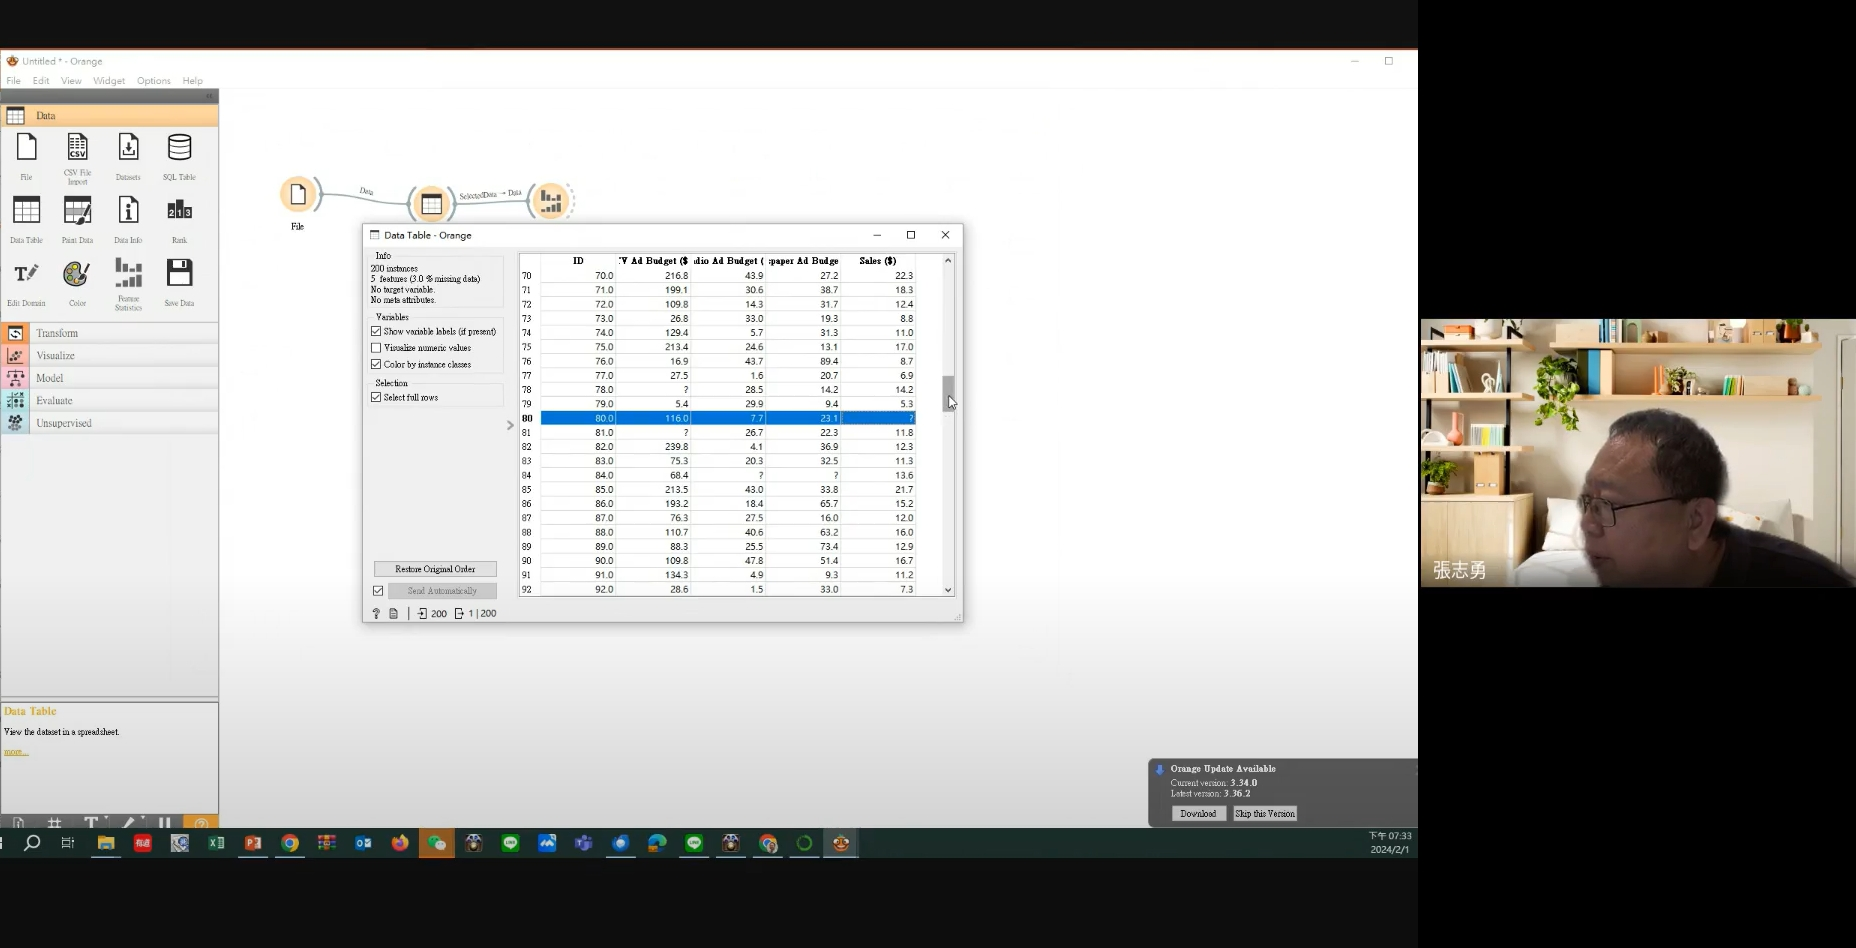
Task: Select the CSV File Import widget
Action: coord(77,149)
